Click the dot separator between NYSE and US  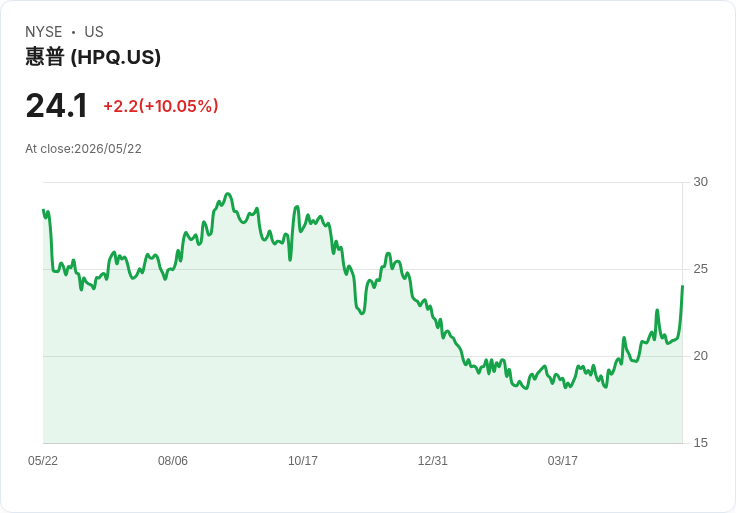click(x=73, y=32)
